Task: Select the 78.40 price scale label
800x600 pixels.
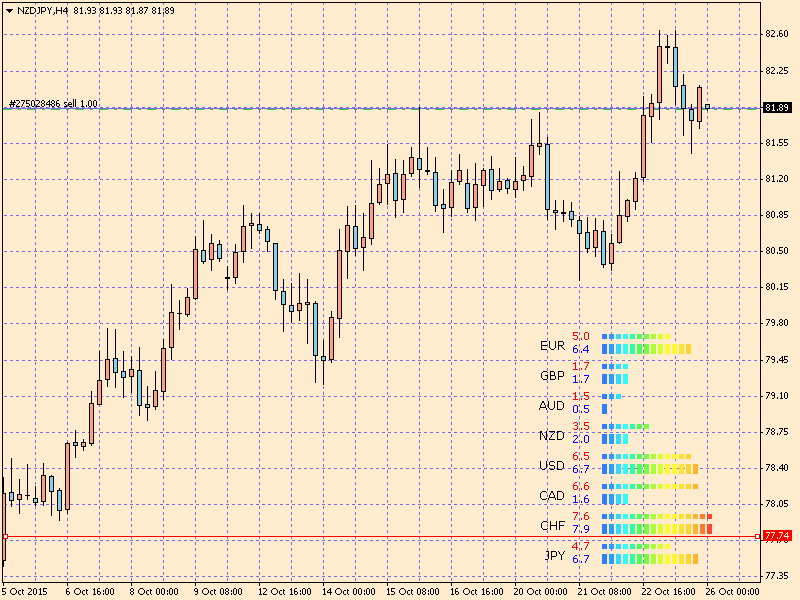Action: [x=777, y=468]
